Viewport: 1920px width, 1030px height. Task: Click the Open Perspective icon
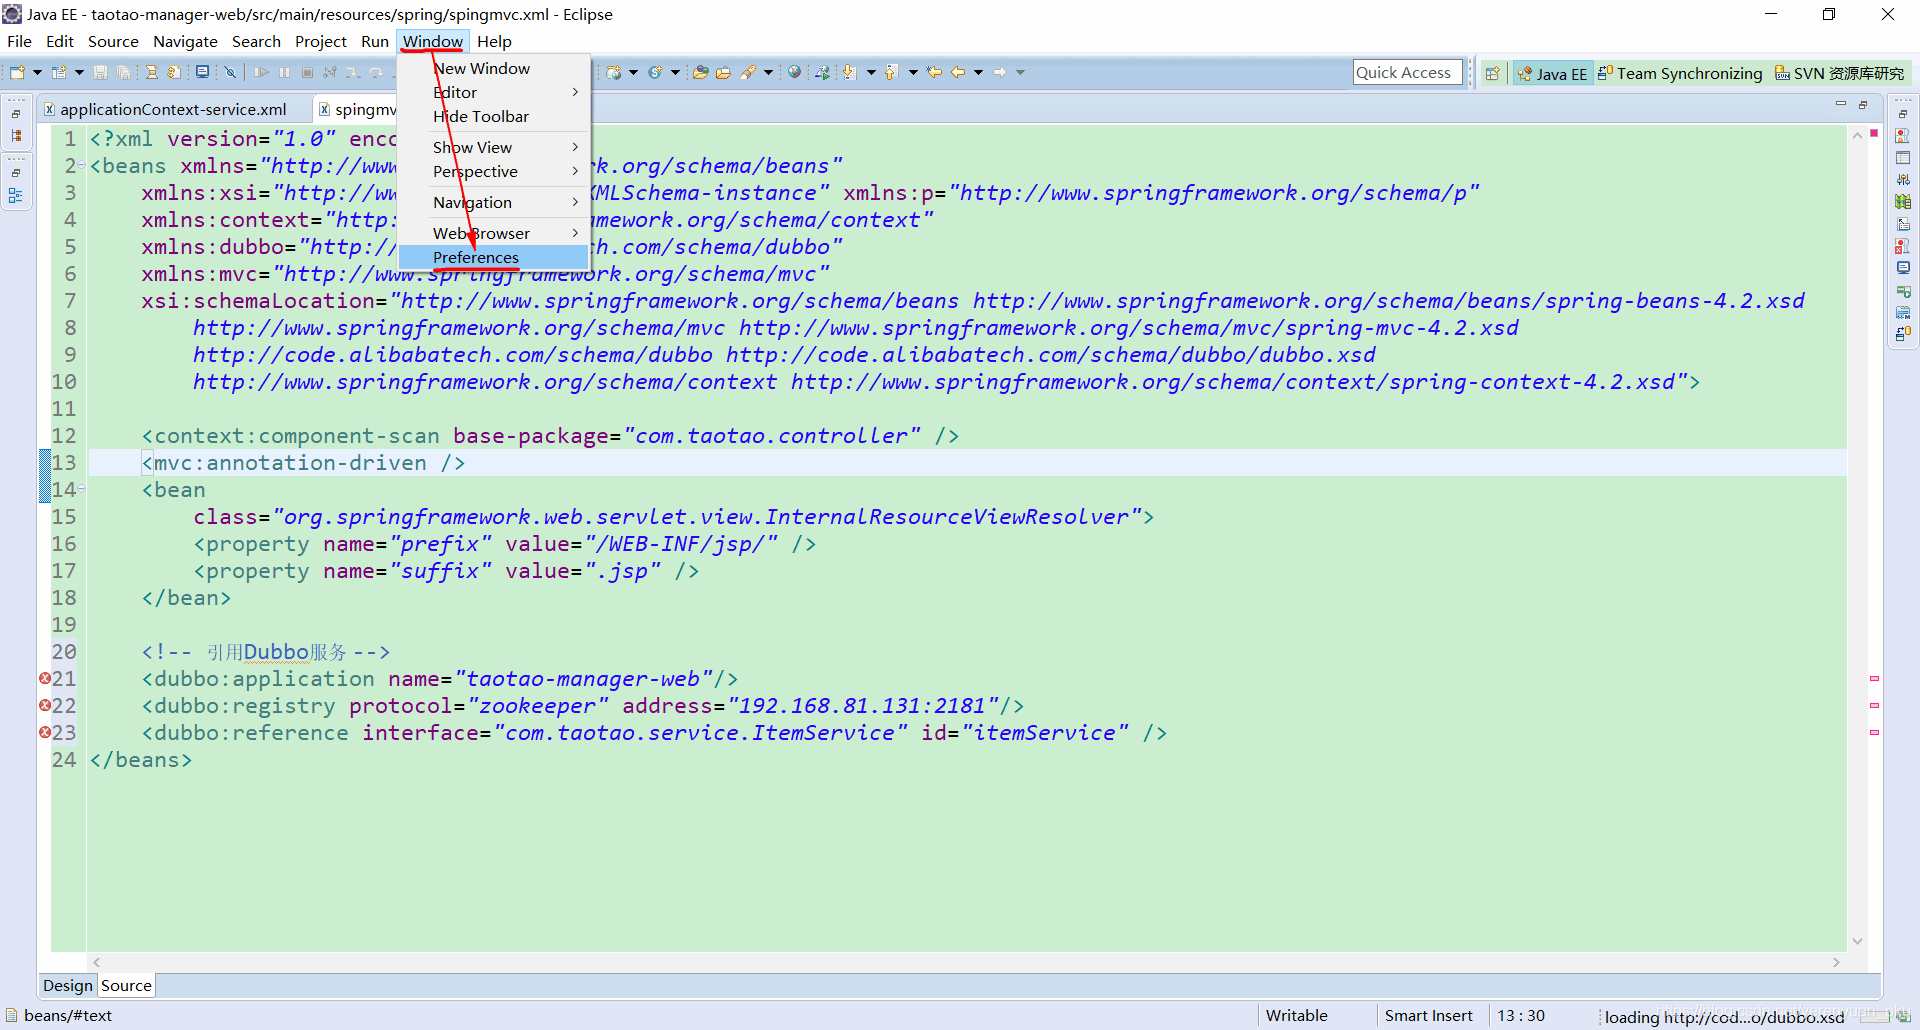[1493, 73]
